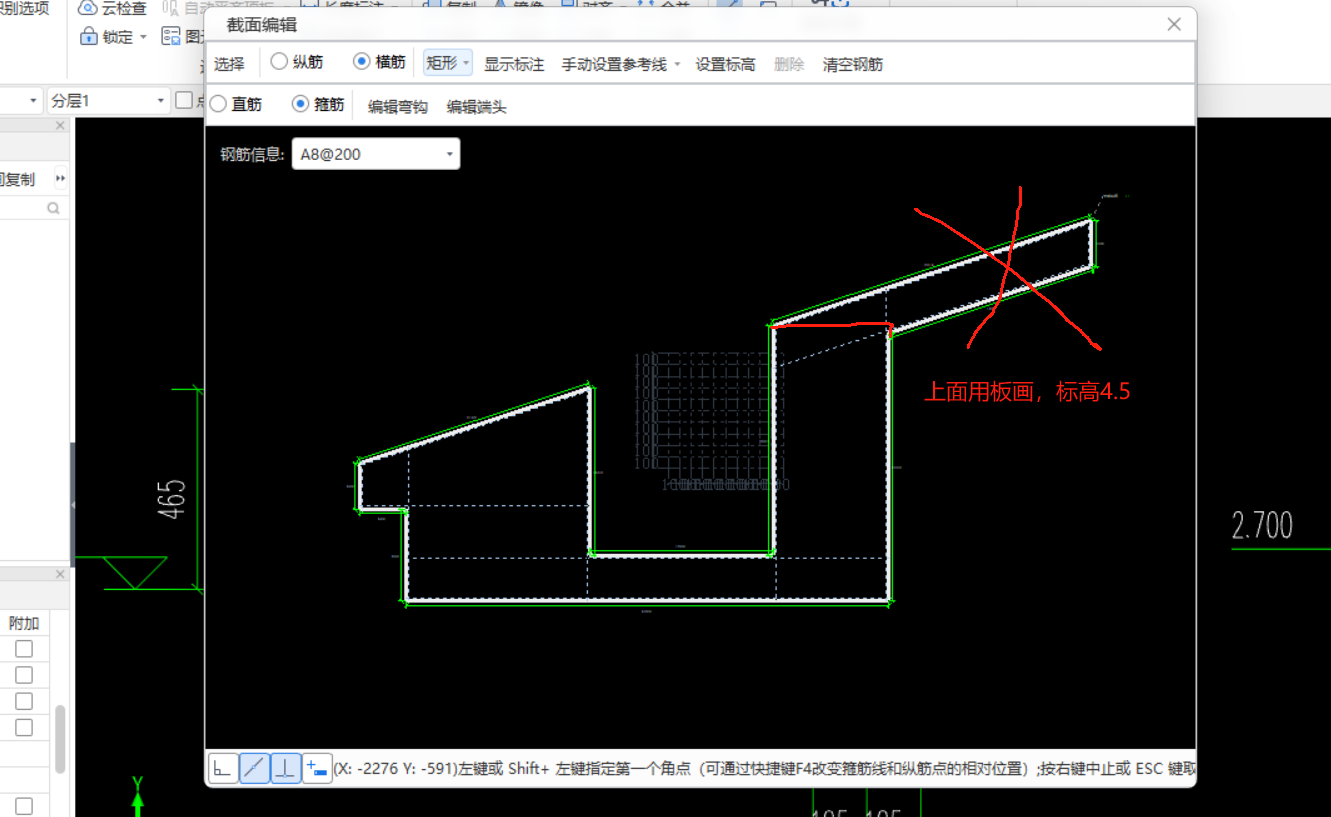1331x817 pixels.
Task: Click the 选择 tool in section editor
Action: click(x=229, y=64)
